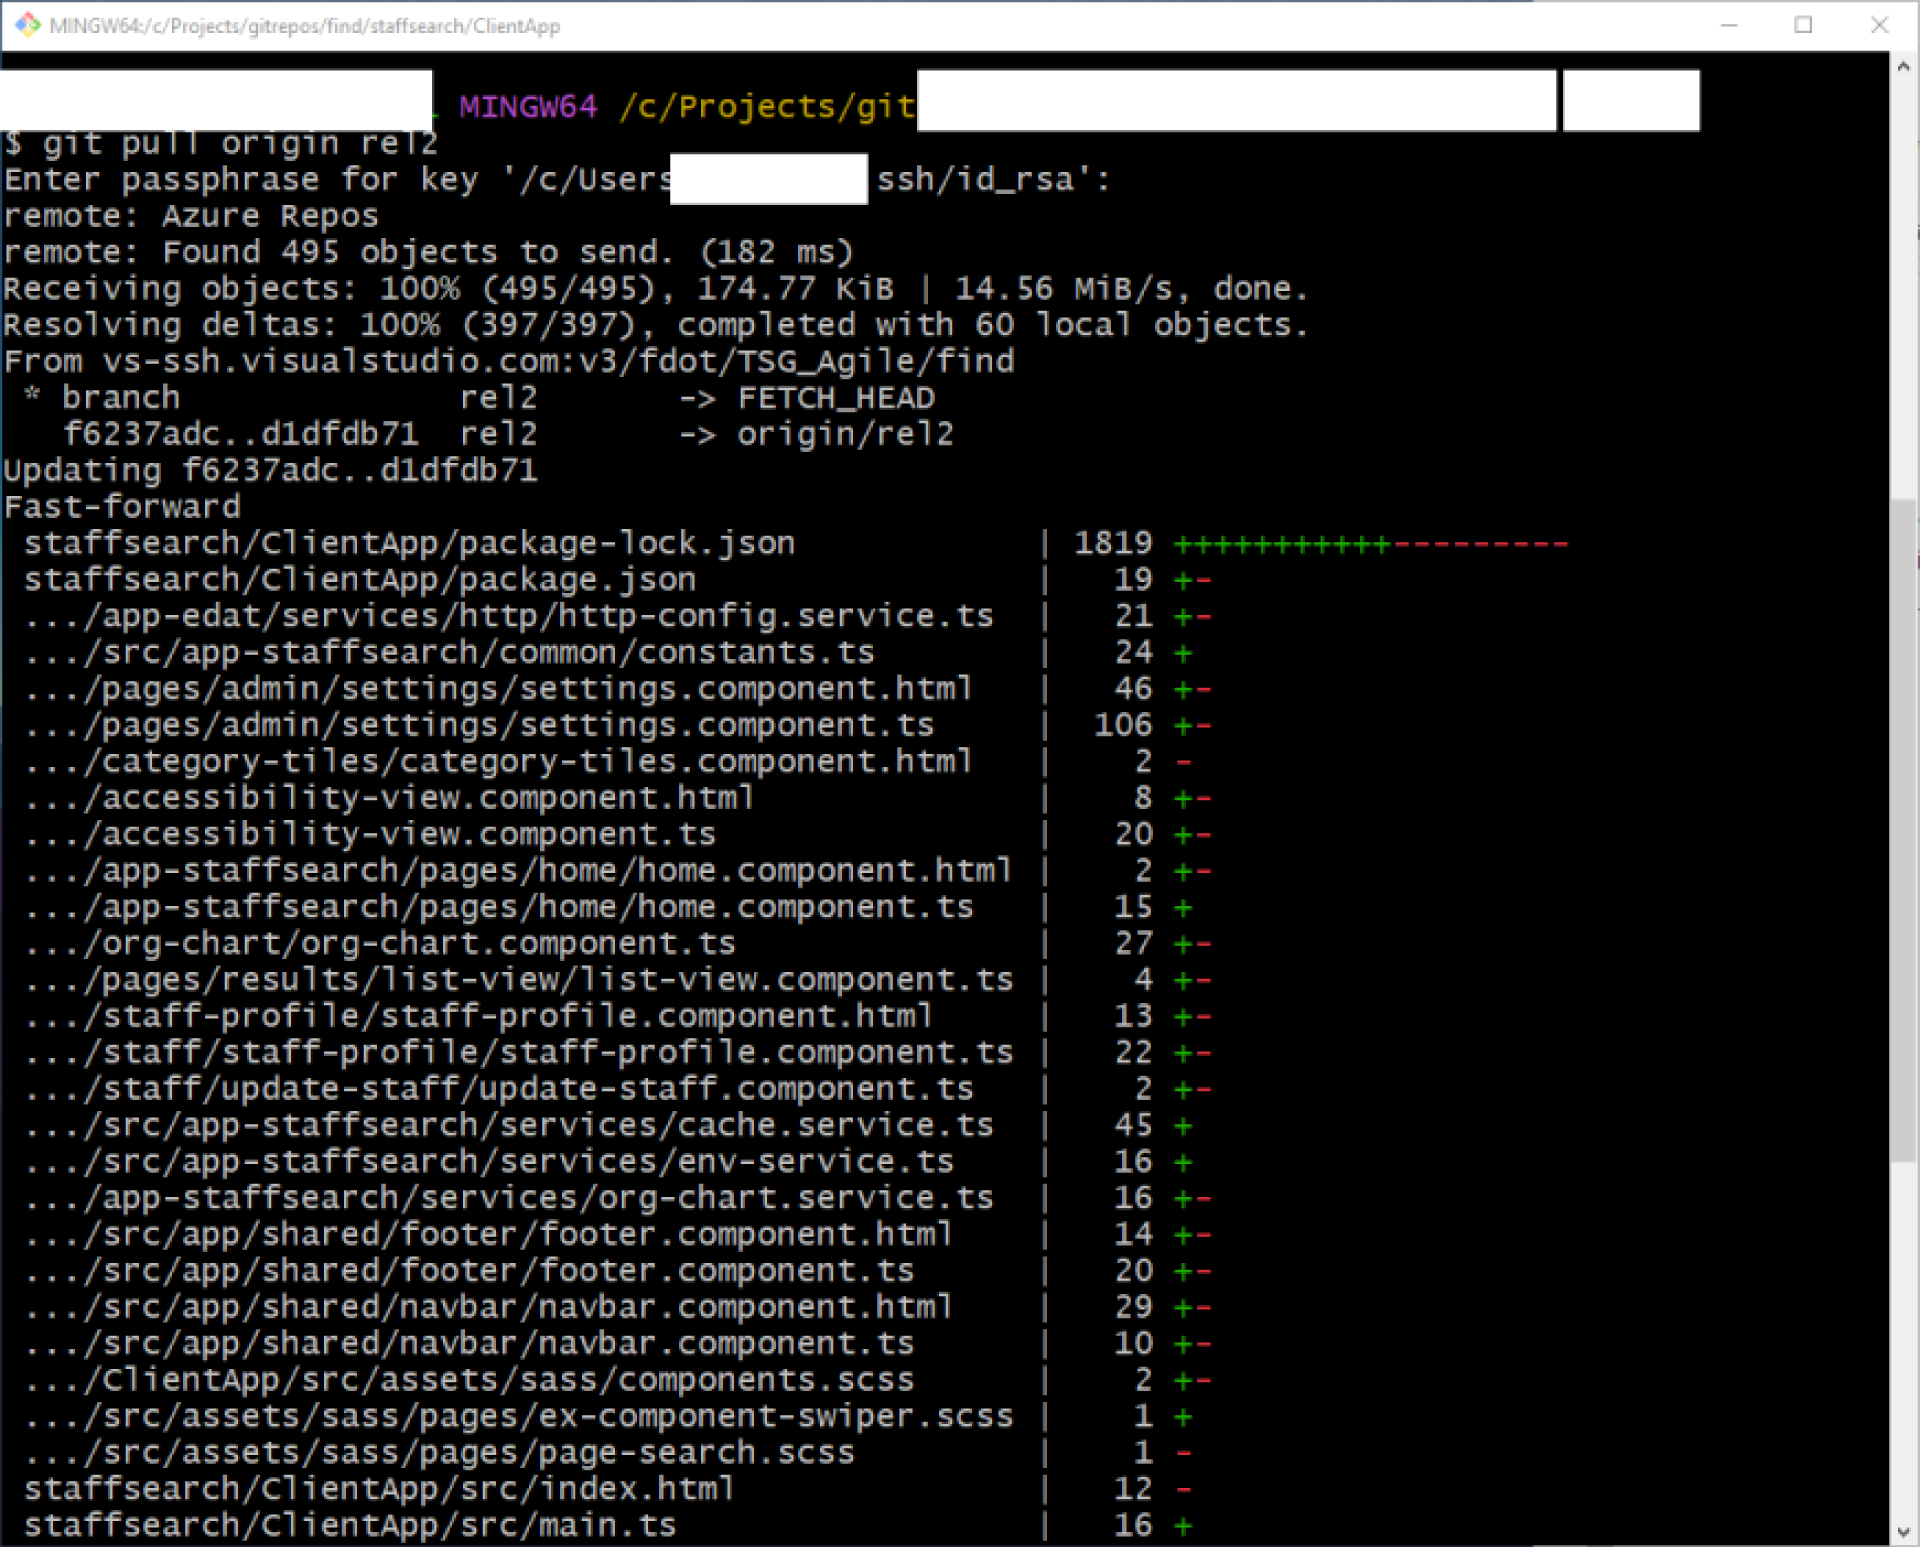
Task: Click the green-red diffstat bar for package-lock.json
Action: click(x=1370, y=544)
